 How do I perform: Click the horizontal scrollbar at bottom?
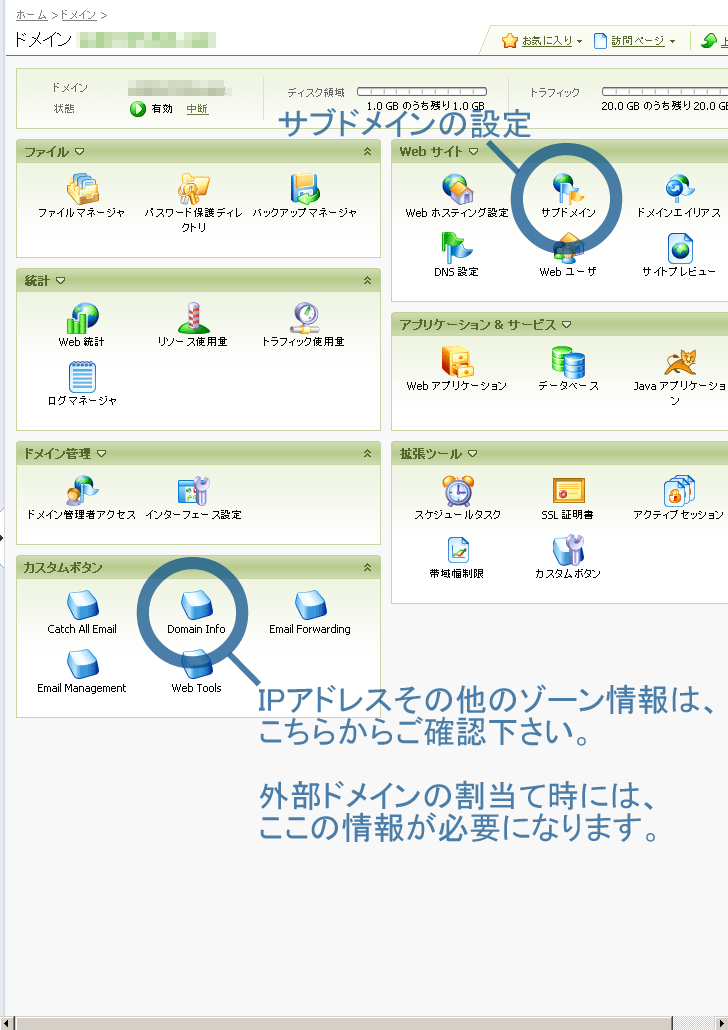(x=344, y=1023)
